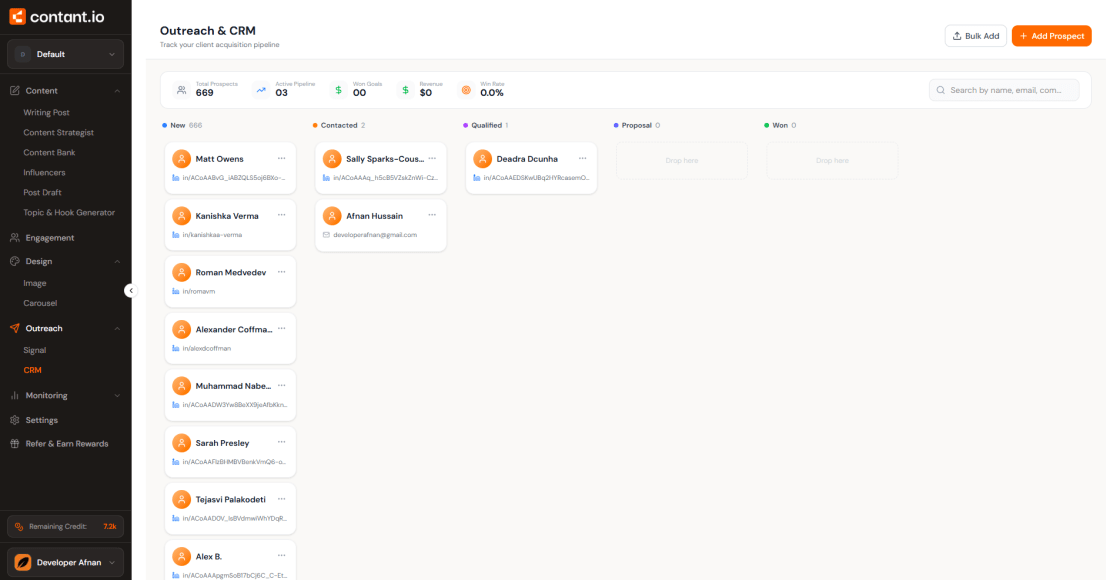1120x580 pixels.
Task: Collapse the Content section chevron
Action: pos(117,91)
